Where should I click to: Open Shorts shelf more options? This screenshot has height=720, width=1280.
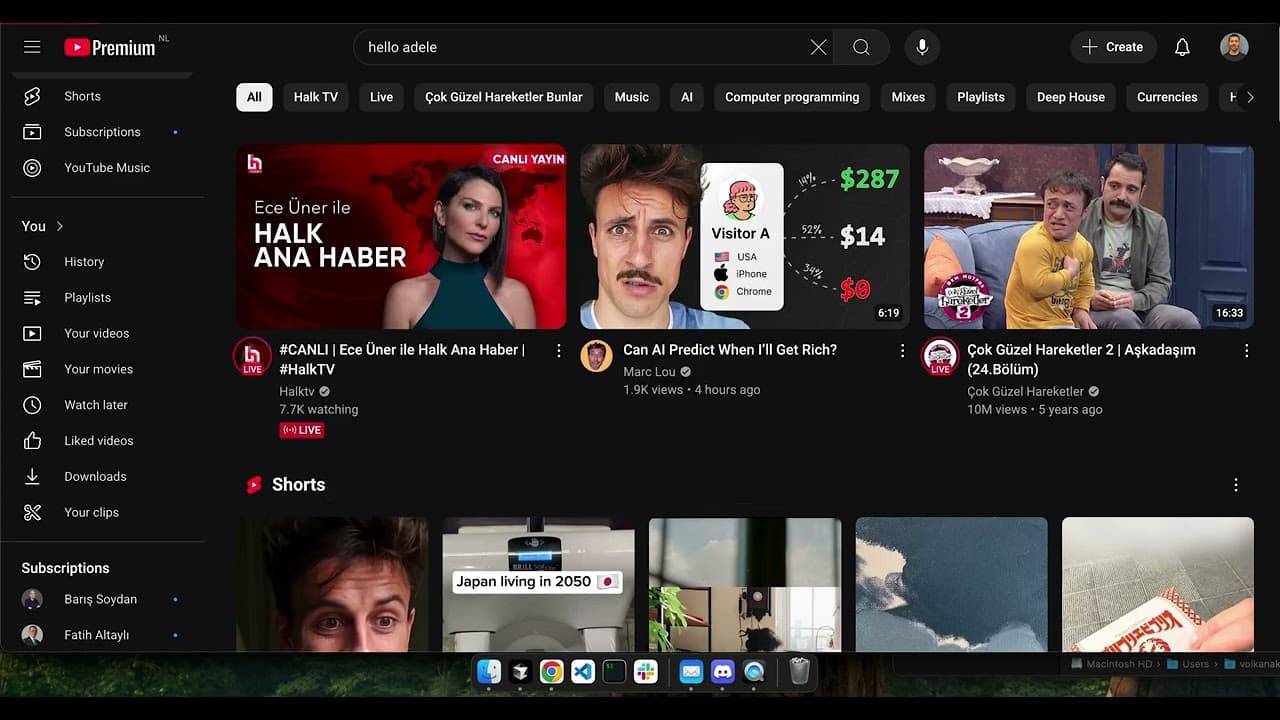pyautogui.click(x=1236, y=485)
